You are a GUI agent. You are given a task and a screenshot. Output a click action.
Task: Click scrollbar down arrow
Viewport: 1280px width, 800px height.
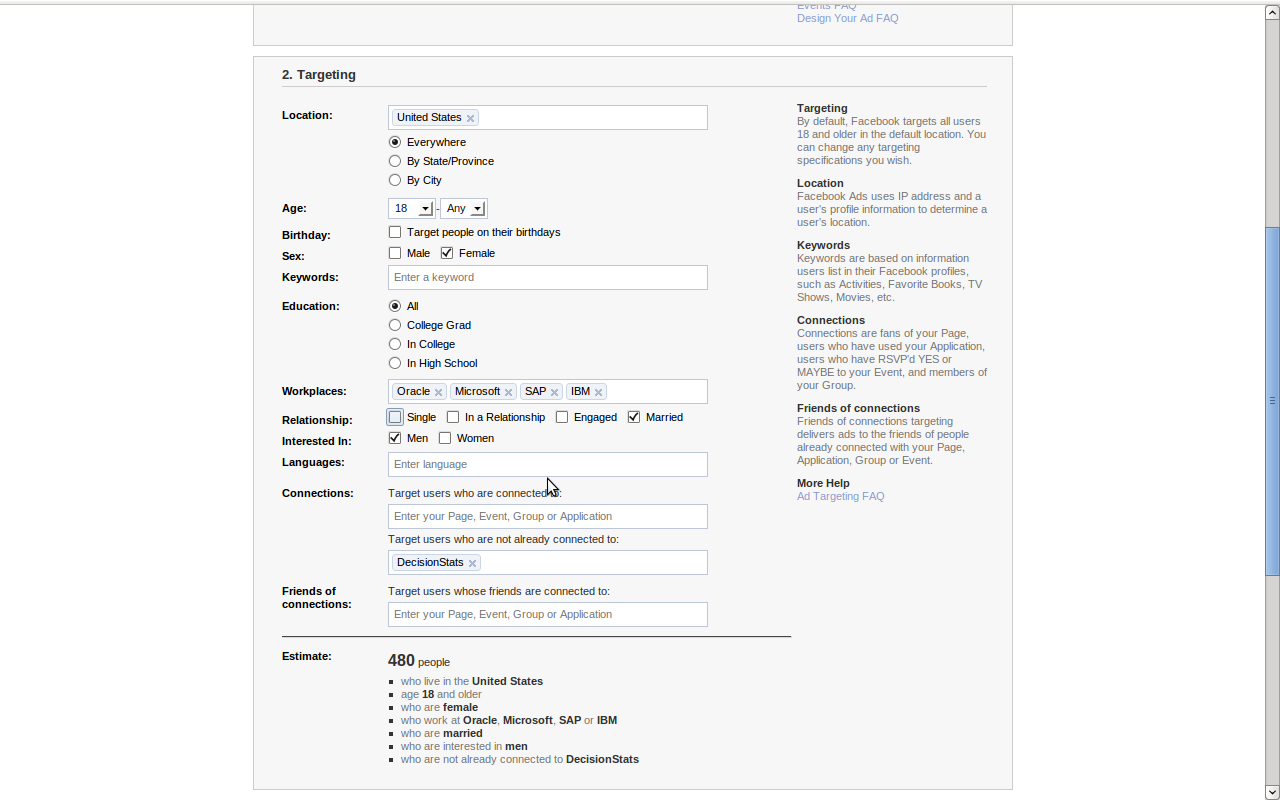tap(1272, 792)
